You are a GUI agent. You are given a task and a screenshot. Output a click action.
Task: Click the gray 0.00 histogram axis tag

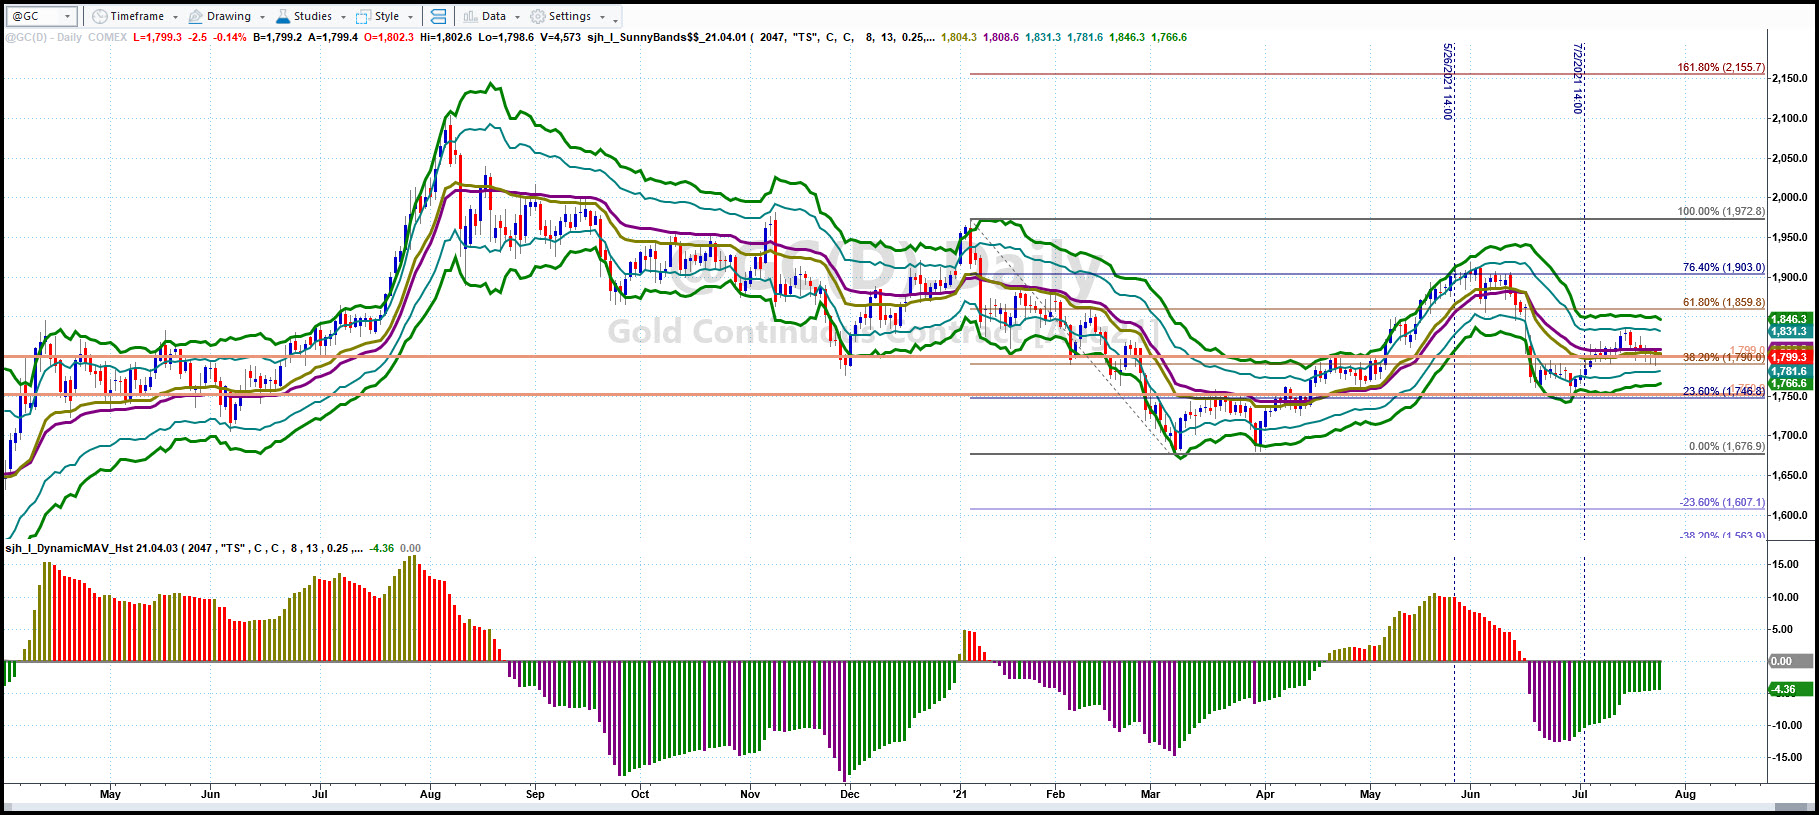pos(1790,661)
